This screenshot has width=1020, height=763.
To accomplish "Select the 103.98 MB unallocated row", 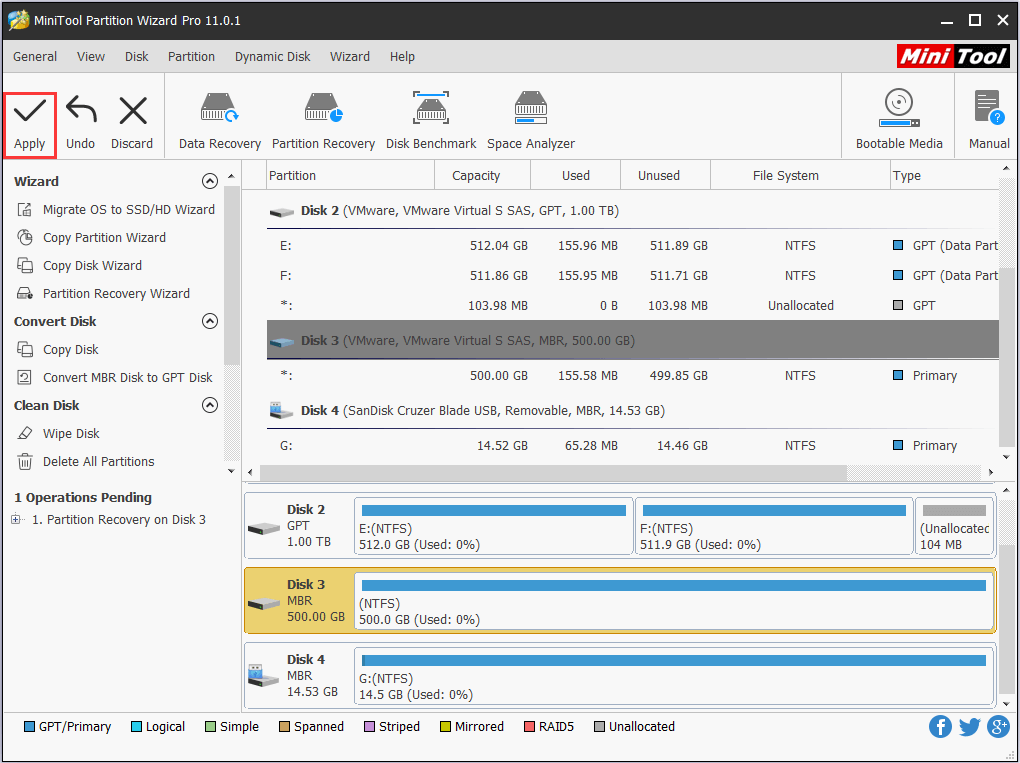I will pyautogui.click(x=632, y=306).
